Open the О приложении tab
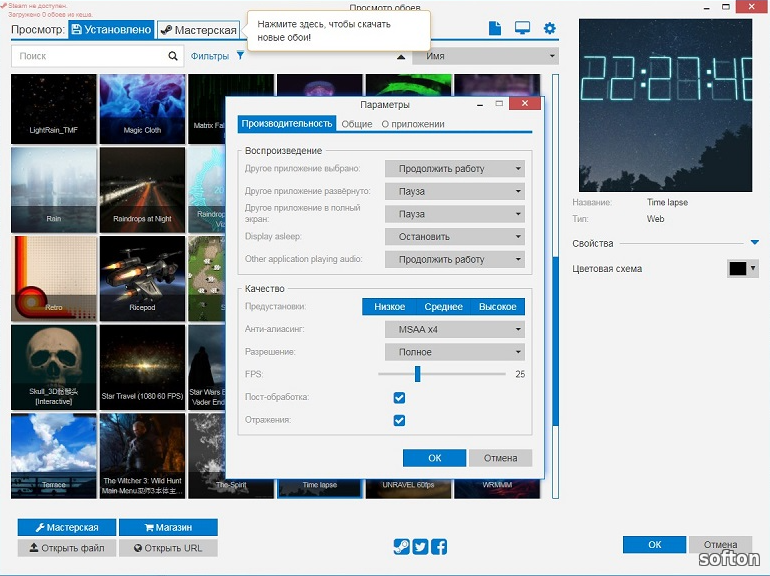Screen dimensions: 770x576 point(413,124)
